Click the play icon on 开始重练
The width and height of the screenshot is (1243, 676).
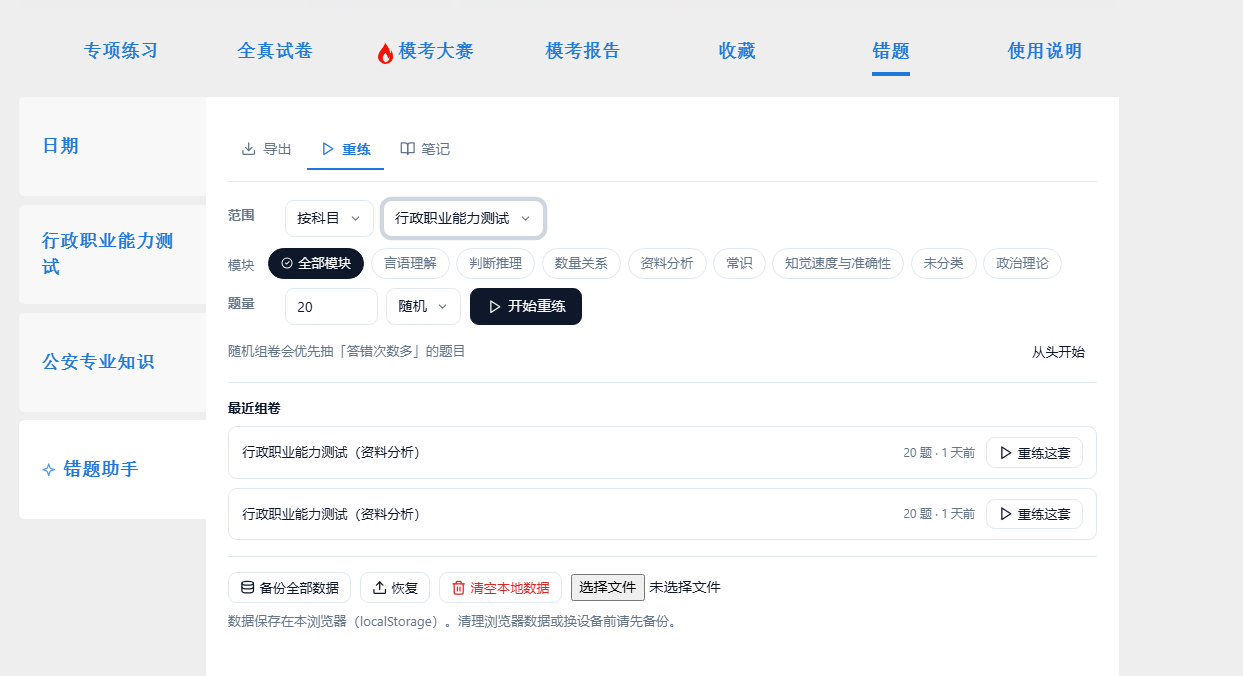(x=494, y=307)
